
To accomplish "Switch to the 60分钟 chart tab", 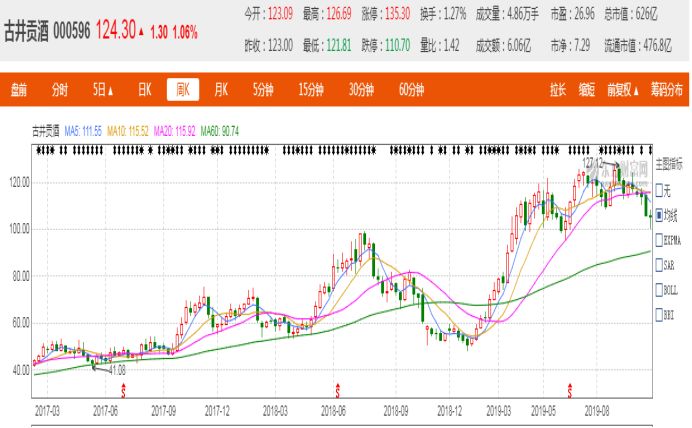I will [x=411, y=90].
